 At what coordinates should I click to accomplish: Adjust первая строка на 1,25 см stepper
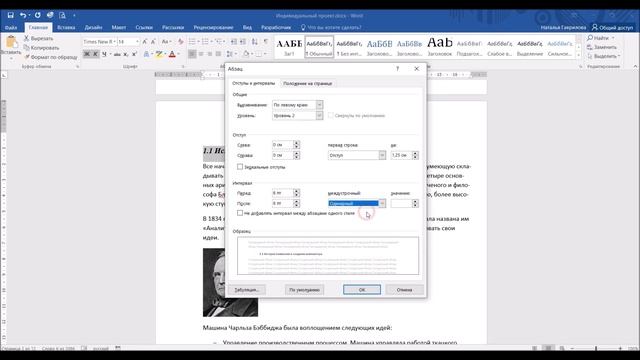point(415,155)
